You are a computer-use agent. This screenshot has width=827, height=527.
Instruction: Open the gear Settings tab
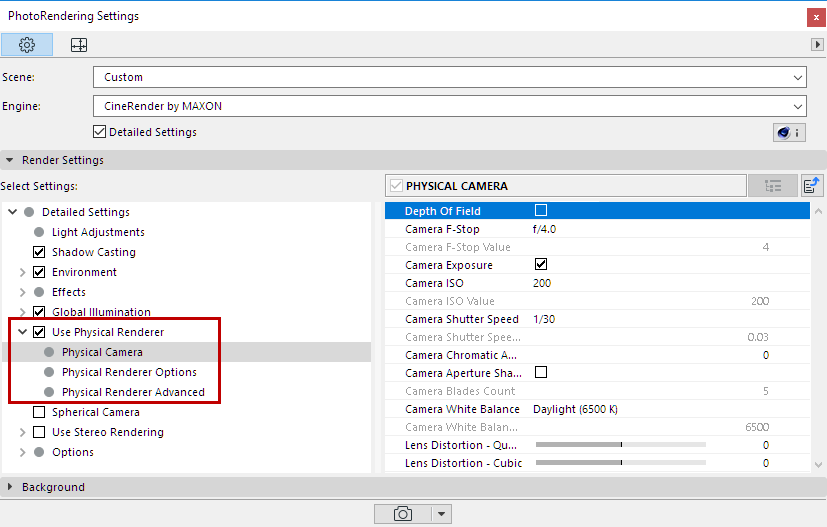(27, 45)
